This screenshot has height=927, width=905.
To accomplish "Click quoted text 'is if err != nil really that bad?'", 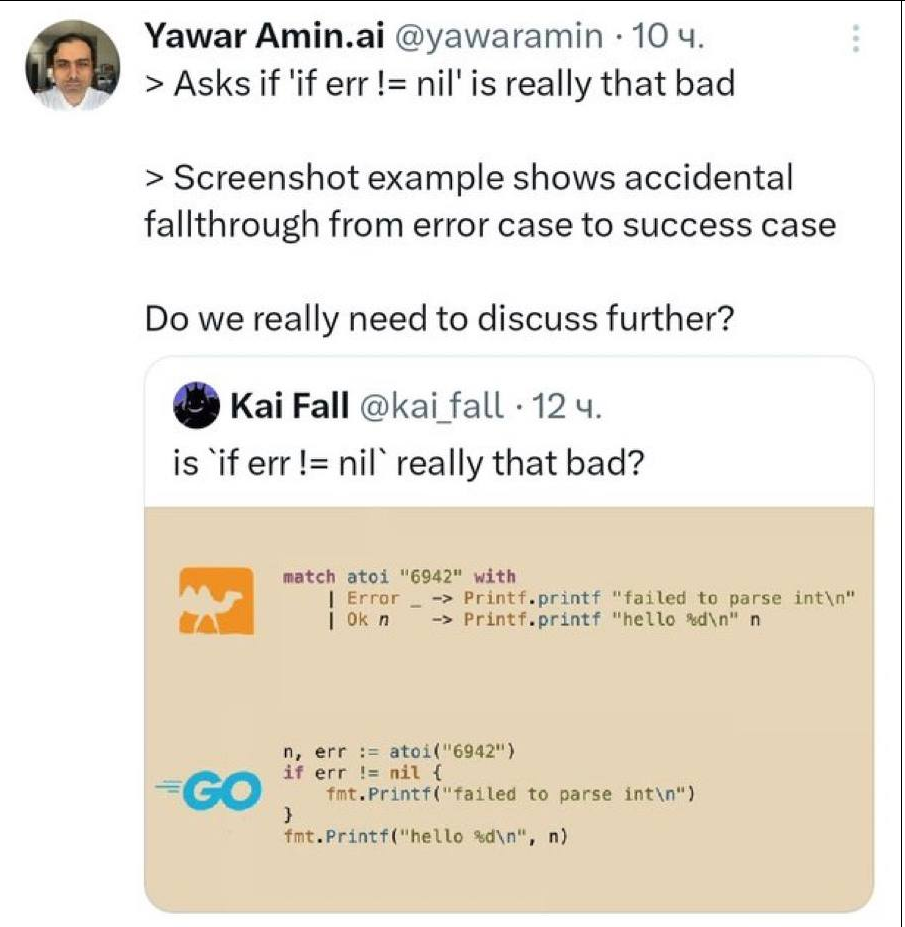I will click(x=407, y=463).
